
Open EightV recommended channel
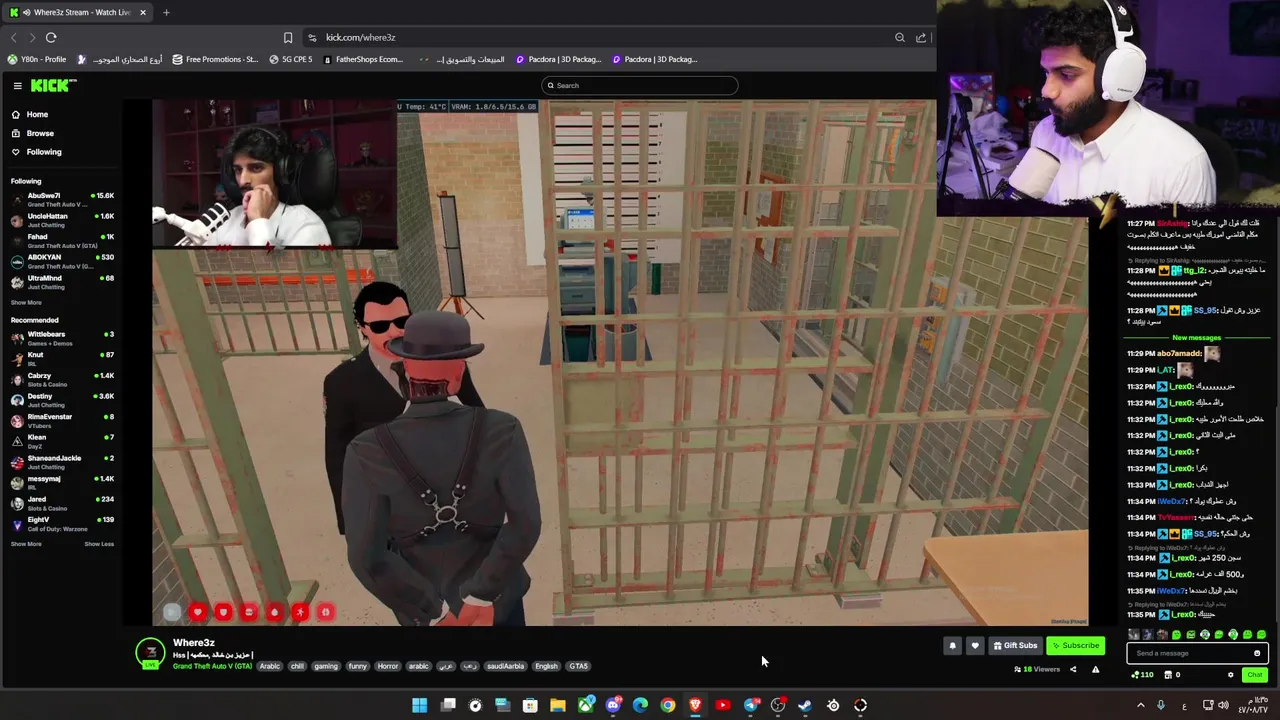click(62, 524)
